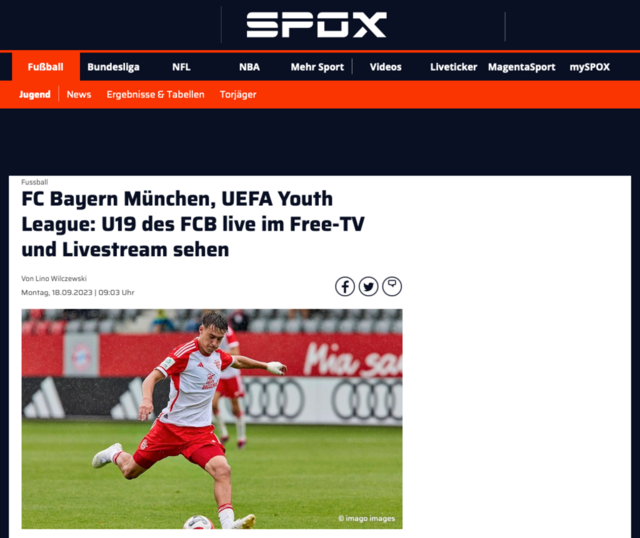Open the NFL menu item
Viewport: 640px width, 538px height.
[x=181, y=67]
